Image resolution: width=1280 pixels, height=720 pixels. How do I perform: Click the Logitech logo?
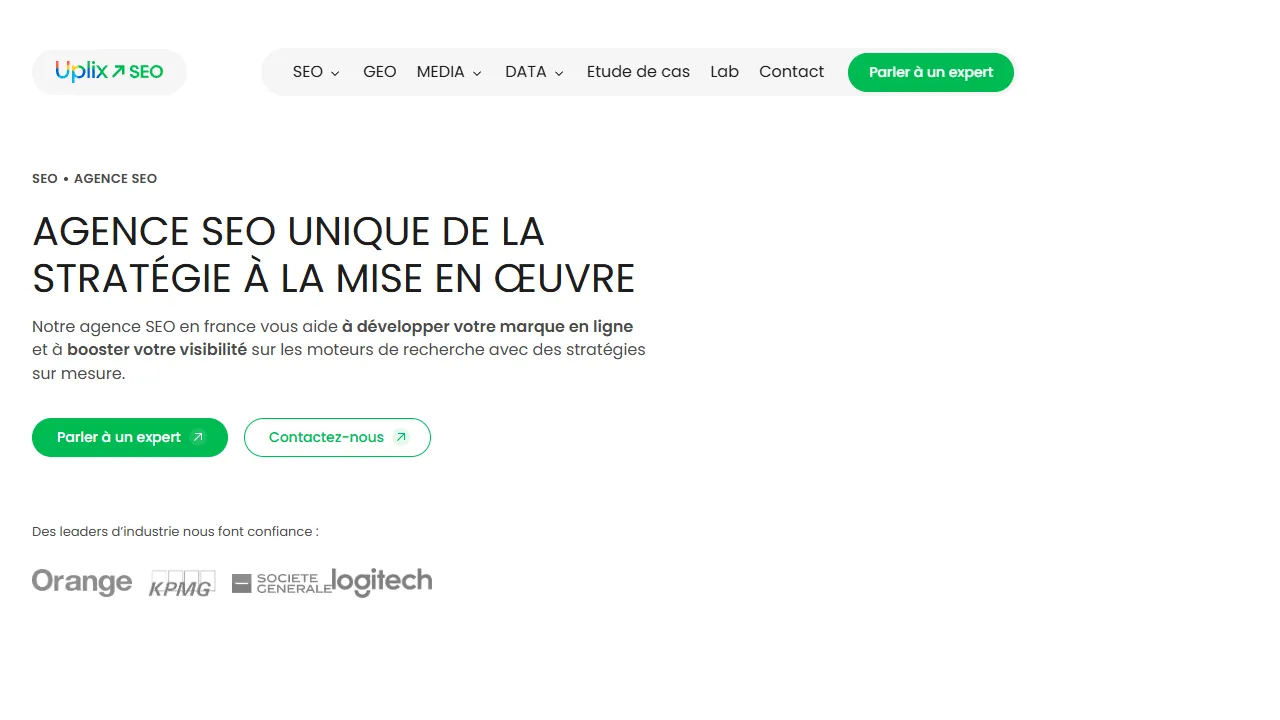tap(382, 581)
